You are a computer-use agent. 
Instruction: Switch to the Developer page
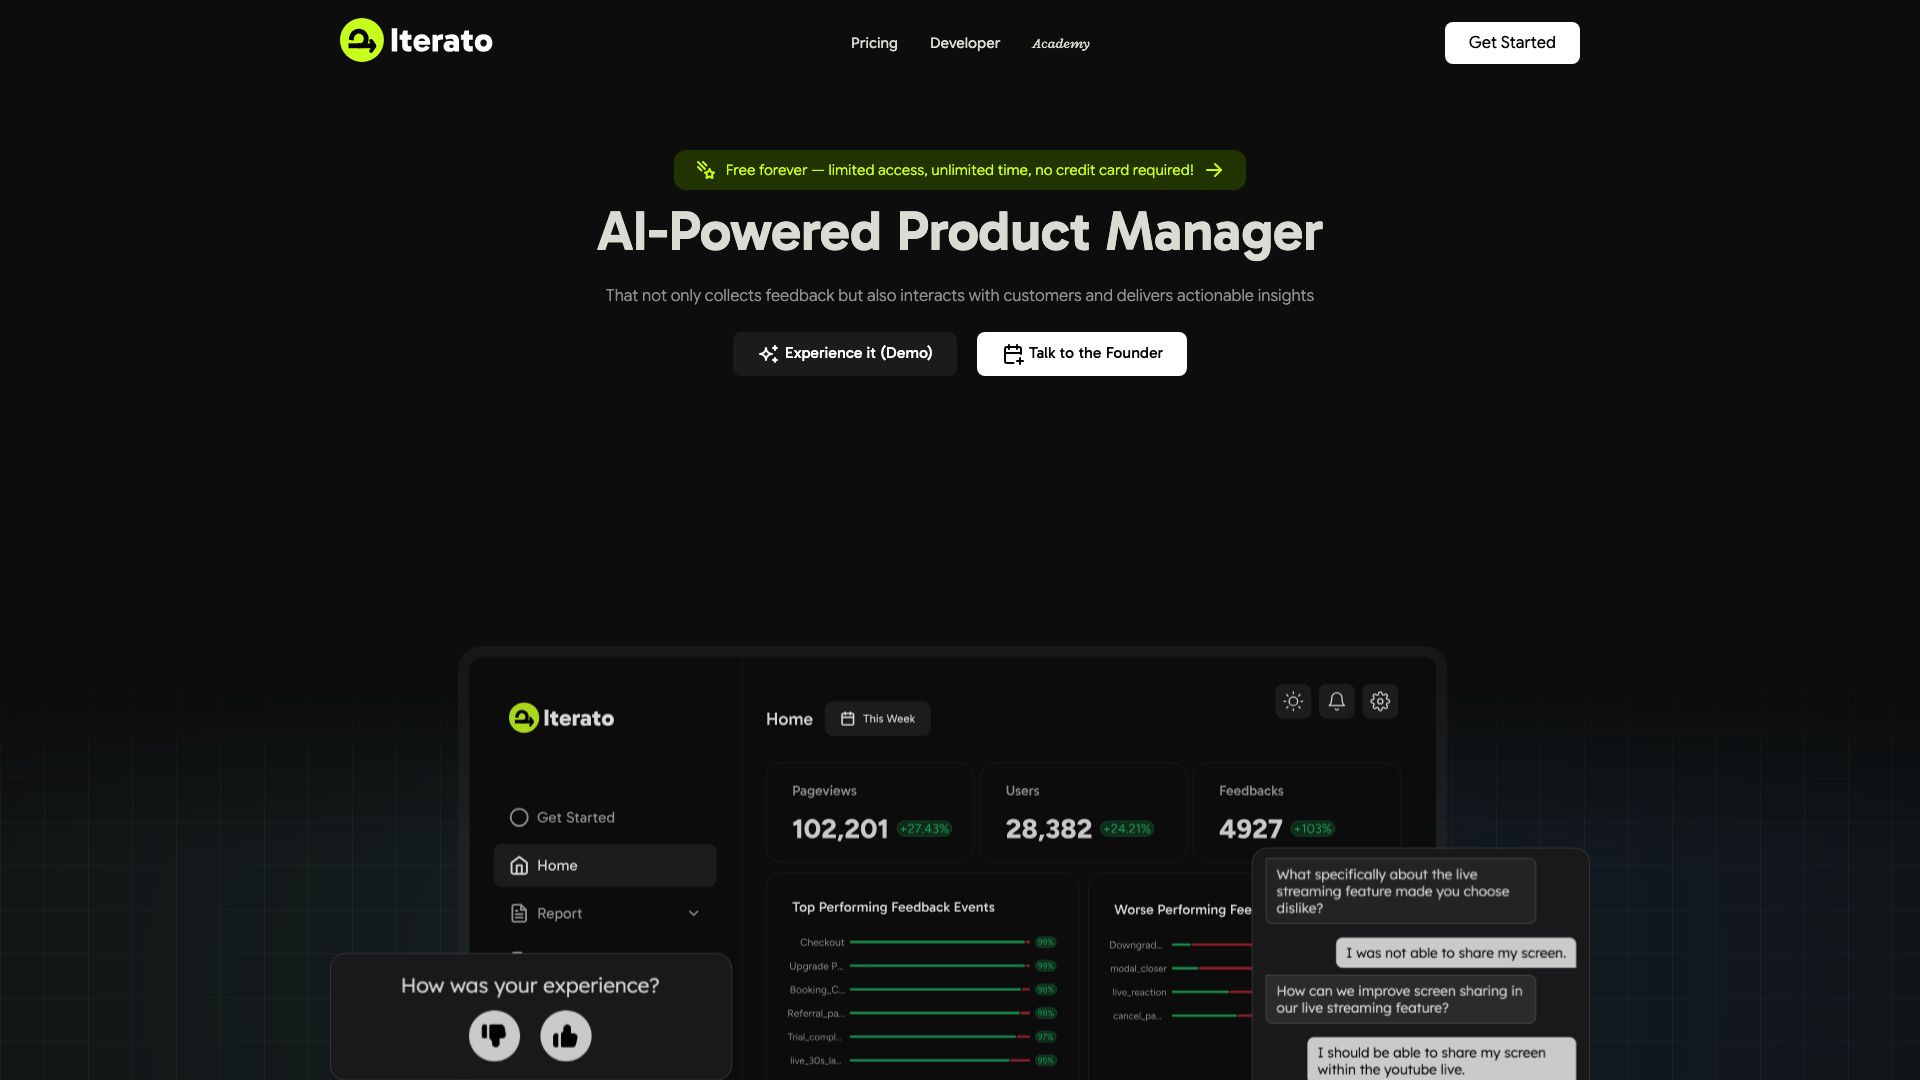pyautogui.click(x=964, y=43)
